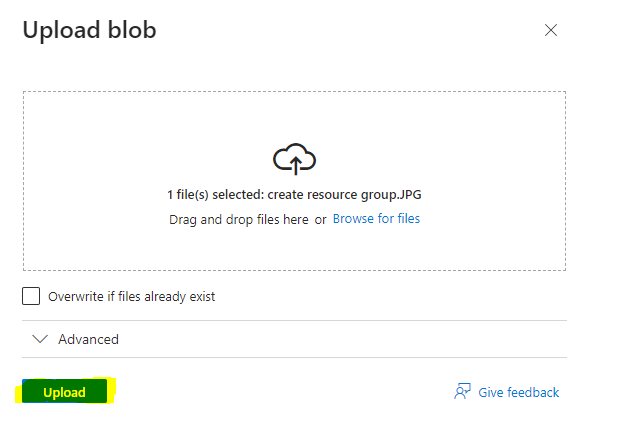Screen dimensions: 622x437
Task: Open the Give feedback link
Action: (518, 392)
